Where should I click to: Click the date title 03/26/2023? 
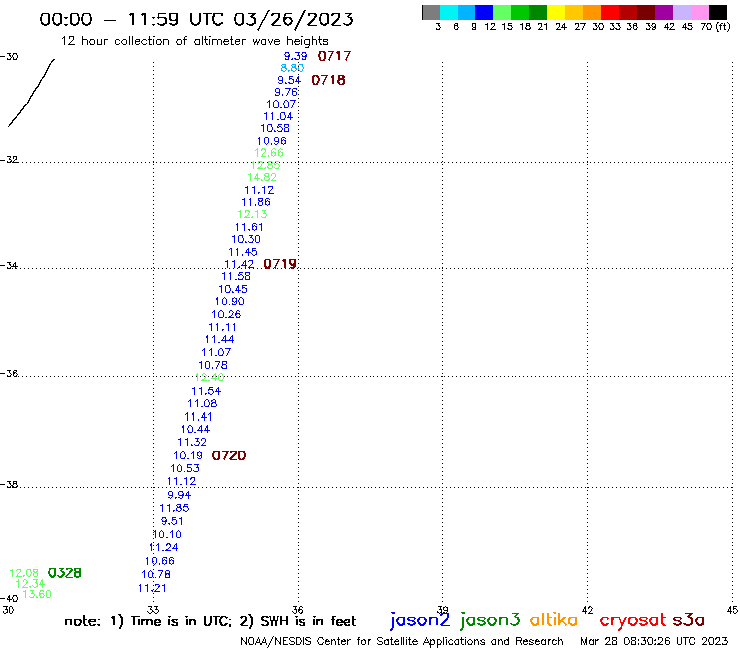click(x=293, y=19)
